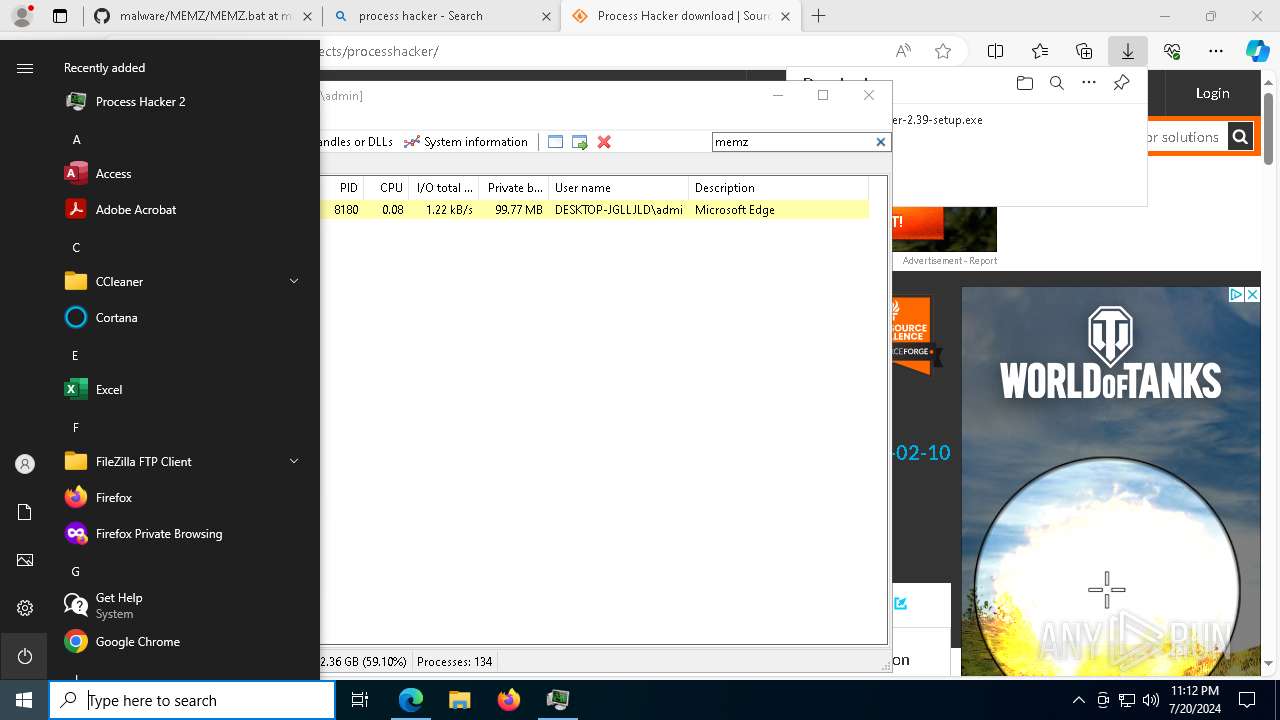The image size is (1280, 720).
Task: Add this page to favorites
Action: (943, 51)
